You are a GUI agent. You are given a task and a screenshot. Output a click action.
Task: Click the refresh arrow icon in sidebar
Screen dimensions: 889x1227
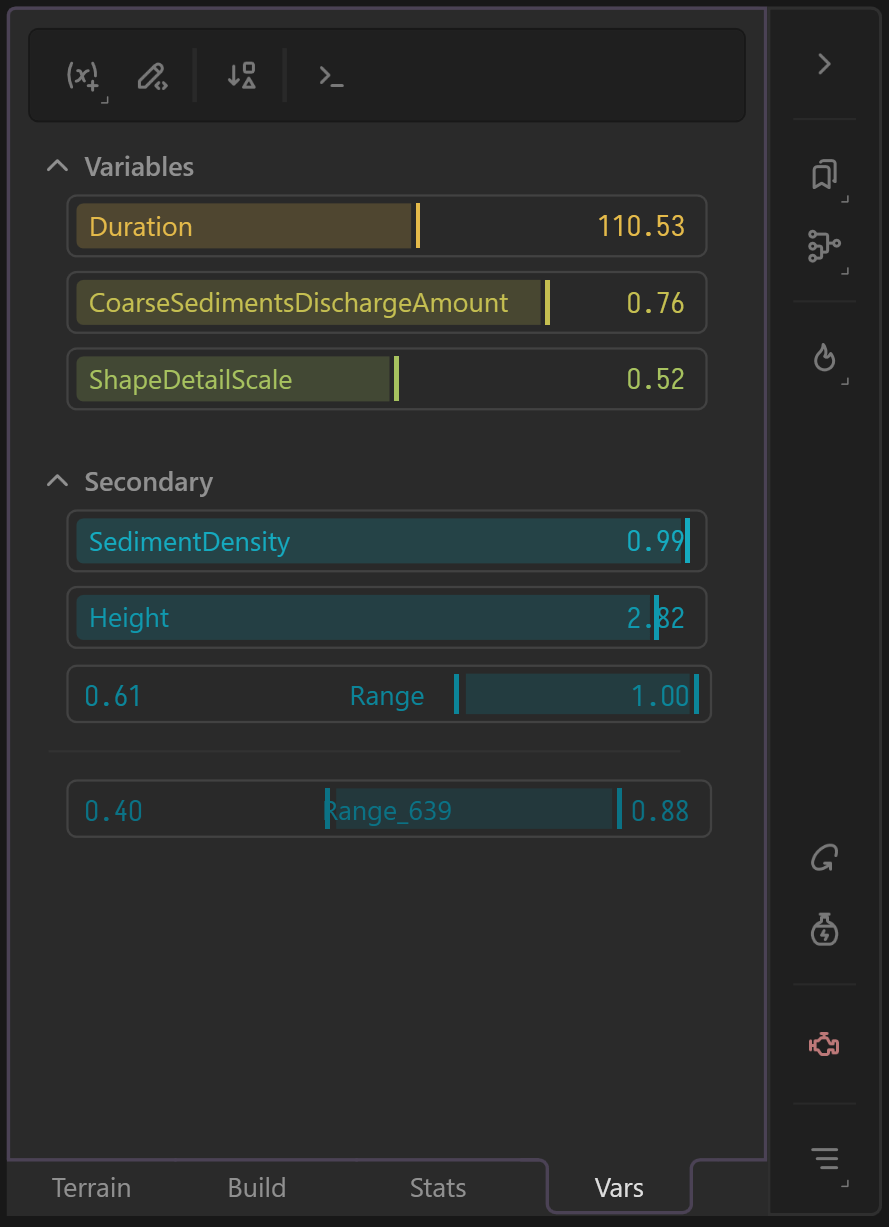(x=824, y=858)
